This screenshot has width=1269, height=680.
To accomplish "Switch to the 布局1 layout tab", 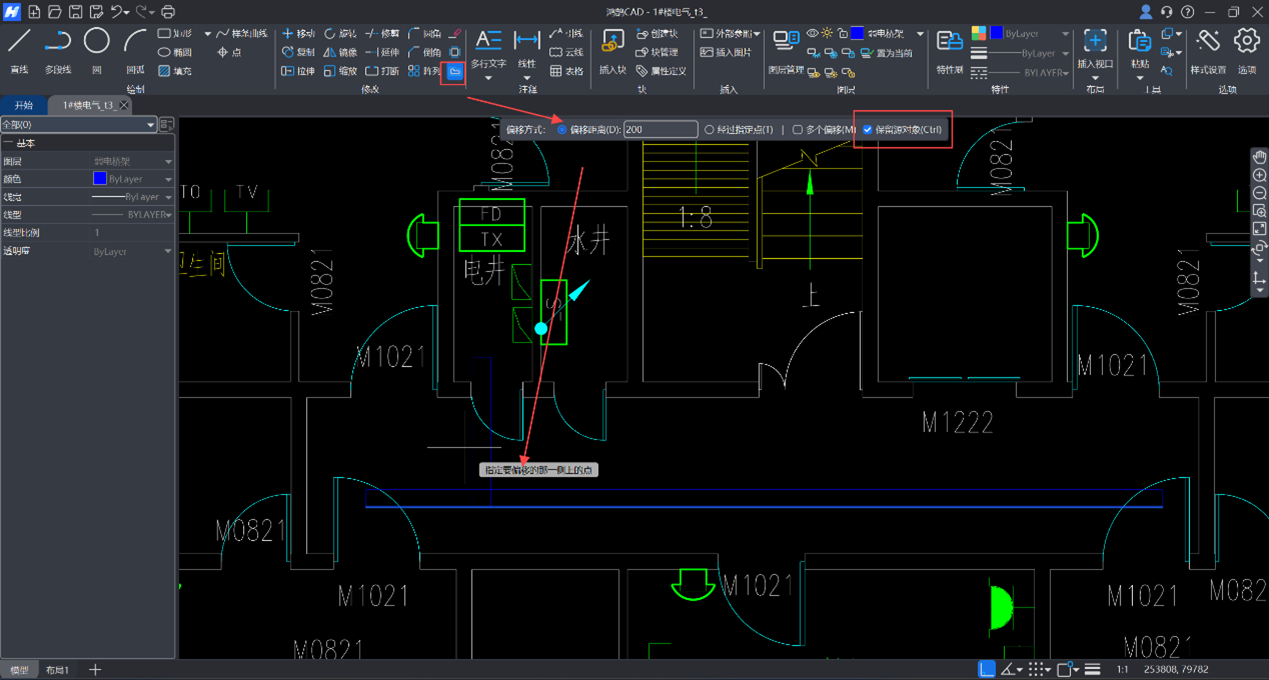I will coord(57,670).
